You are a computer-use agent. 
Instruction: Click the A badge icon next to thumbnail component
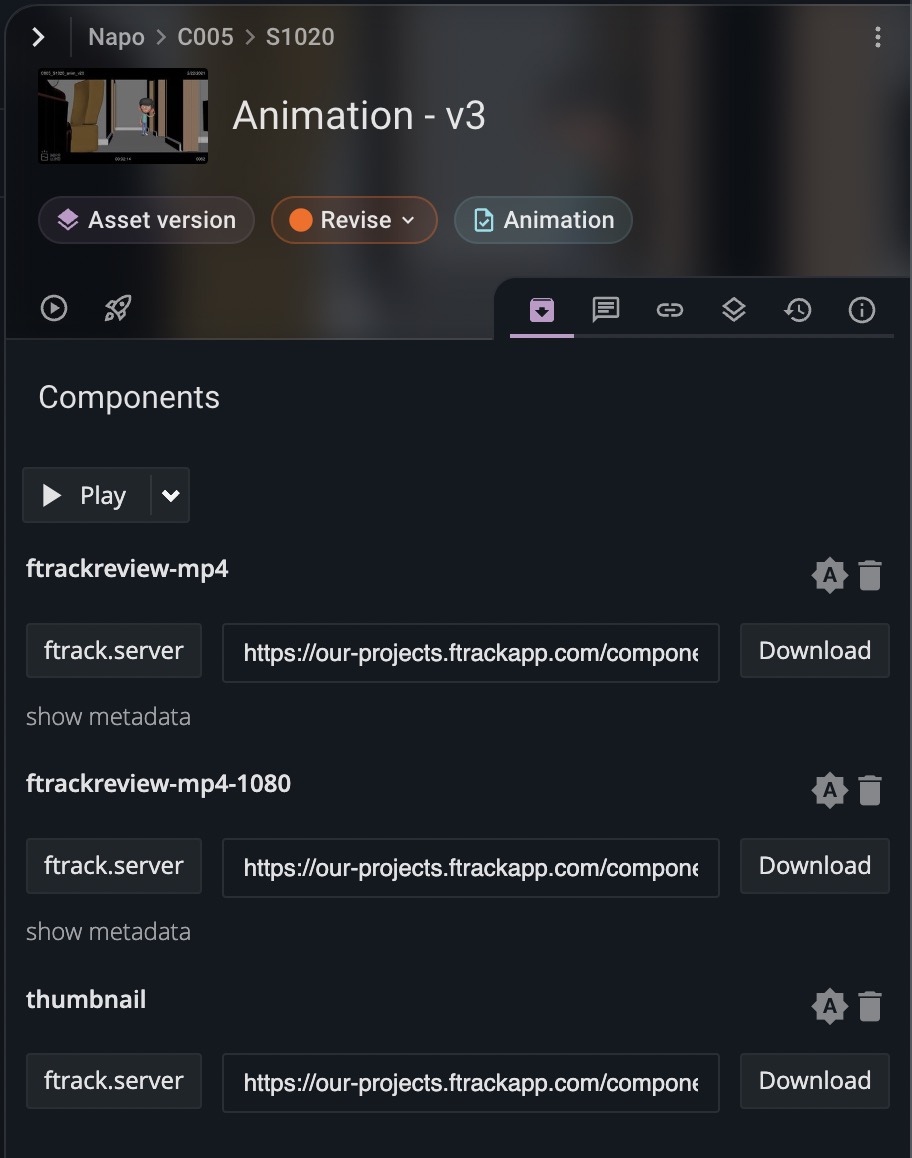point(829,1006)
